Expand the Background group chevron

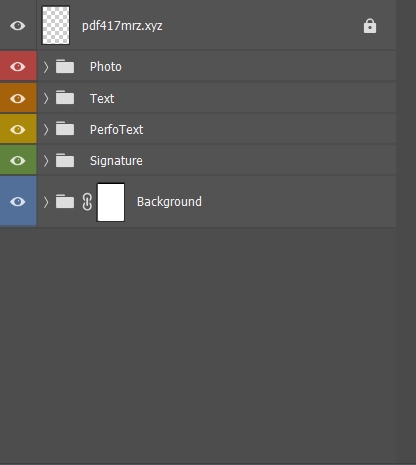point(46,202)
